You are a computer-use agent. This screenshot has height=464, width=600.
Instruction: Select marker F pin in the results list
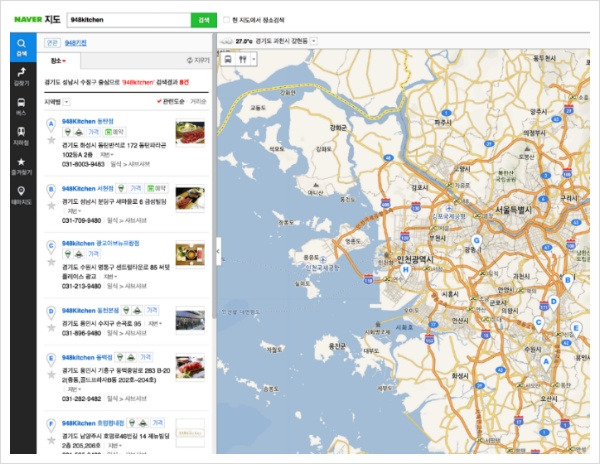(x=51, y=425)
